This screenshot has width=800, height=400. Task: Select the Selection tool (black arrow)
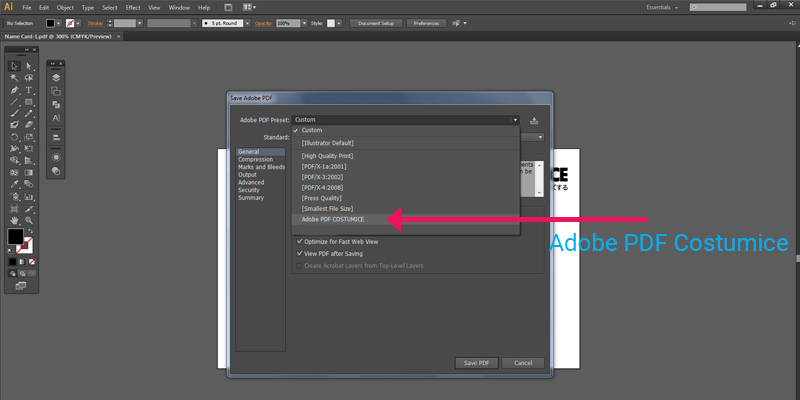click(14, 66)
